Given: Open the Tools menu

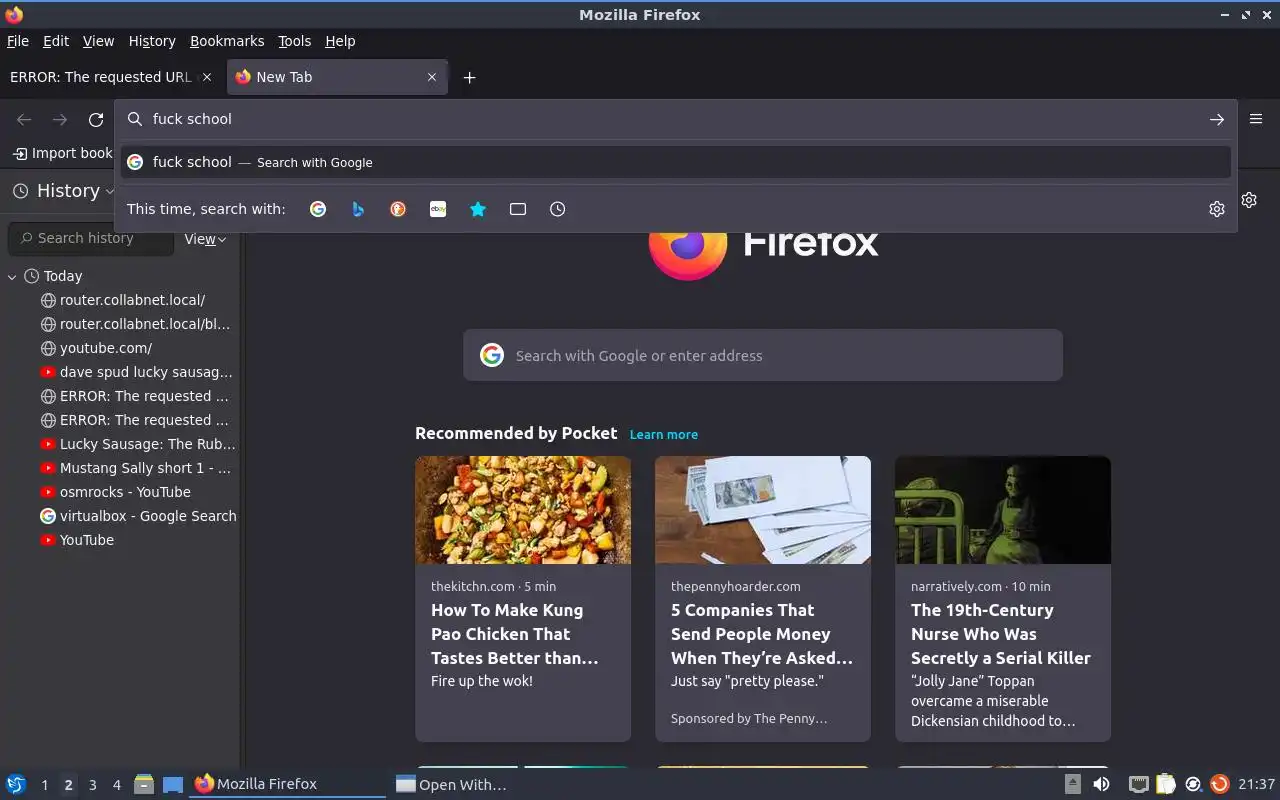Looking at the screenshot, I should (294, 41).
